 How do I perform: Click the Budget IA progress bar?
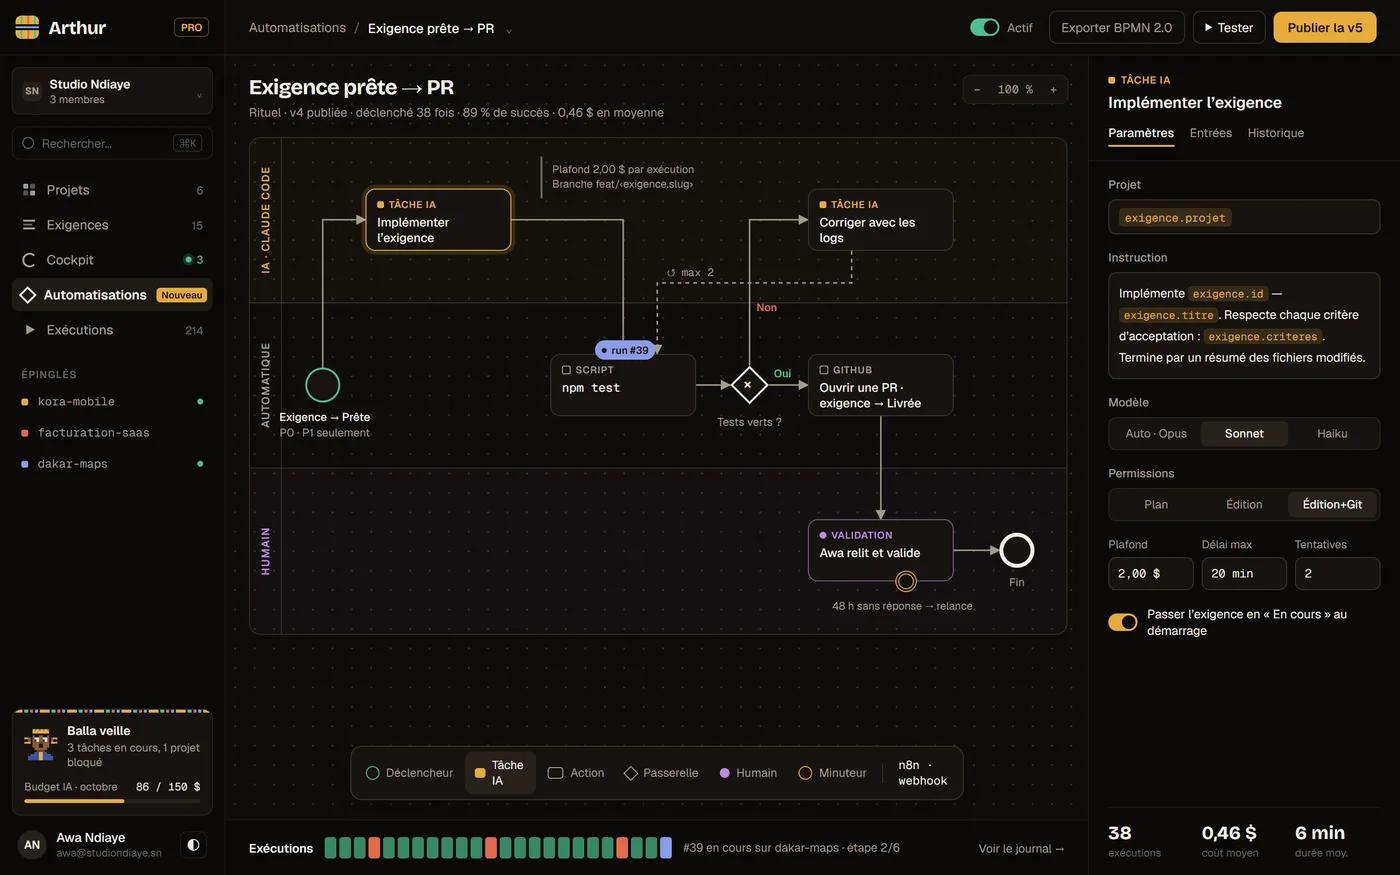[112, 801]
